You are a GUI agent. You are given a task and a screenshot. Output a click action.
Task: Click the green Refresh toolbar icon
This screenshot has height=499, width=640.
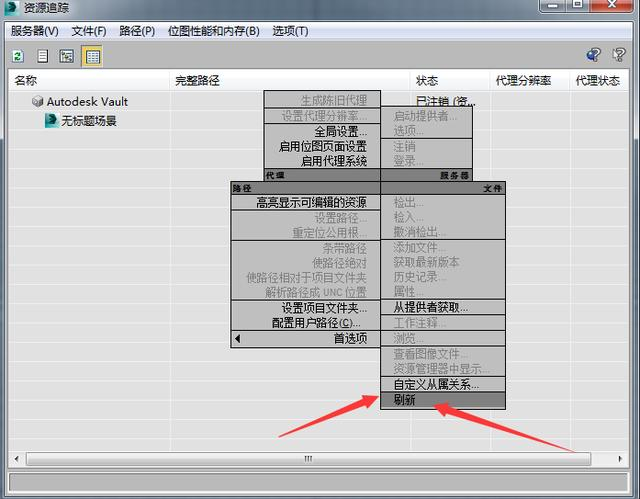[x=18, y=56]
